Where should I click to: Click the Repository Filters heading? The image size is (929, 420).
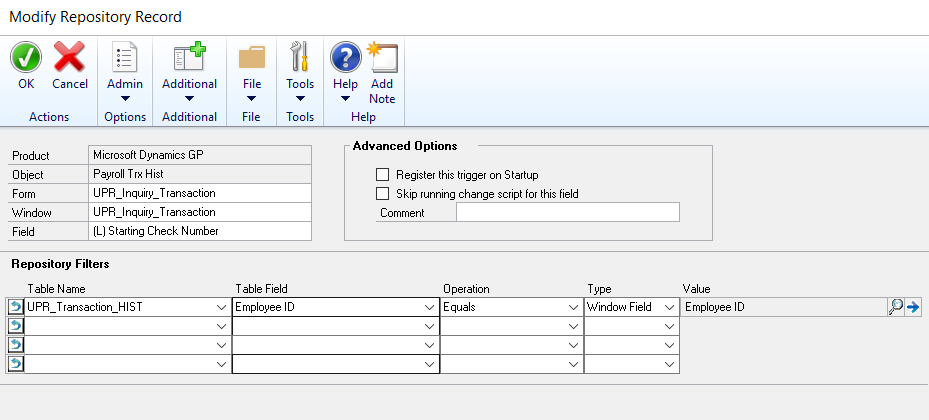[60, 264]
